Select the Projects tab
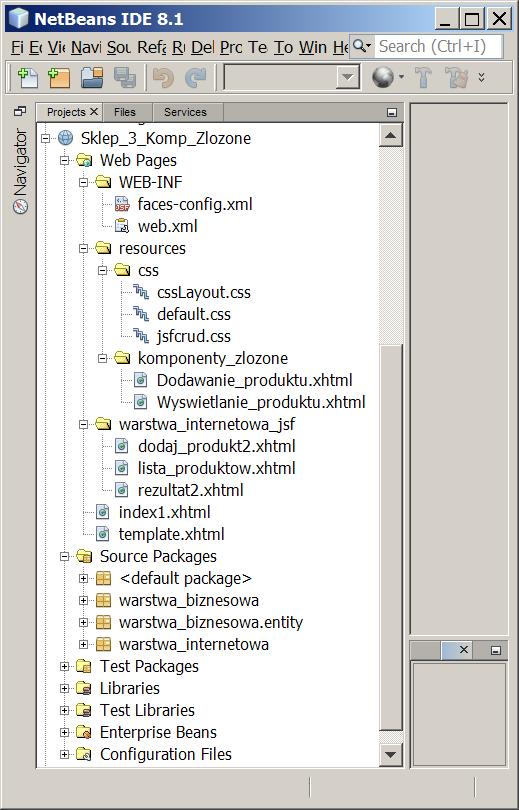Viewport: 519px width, 810px height. [66, 112]
